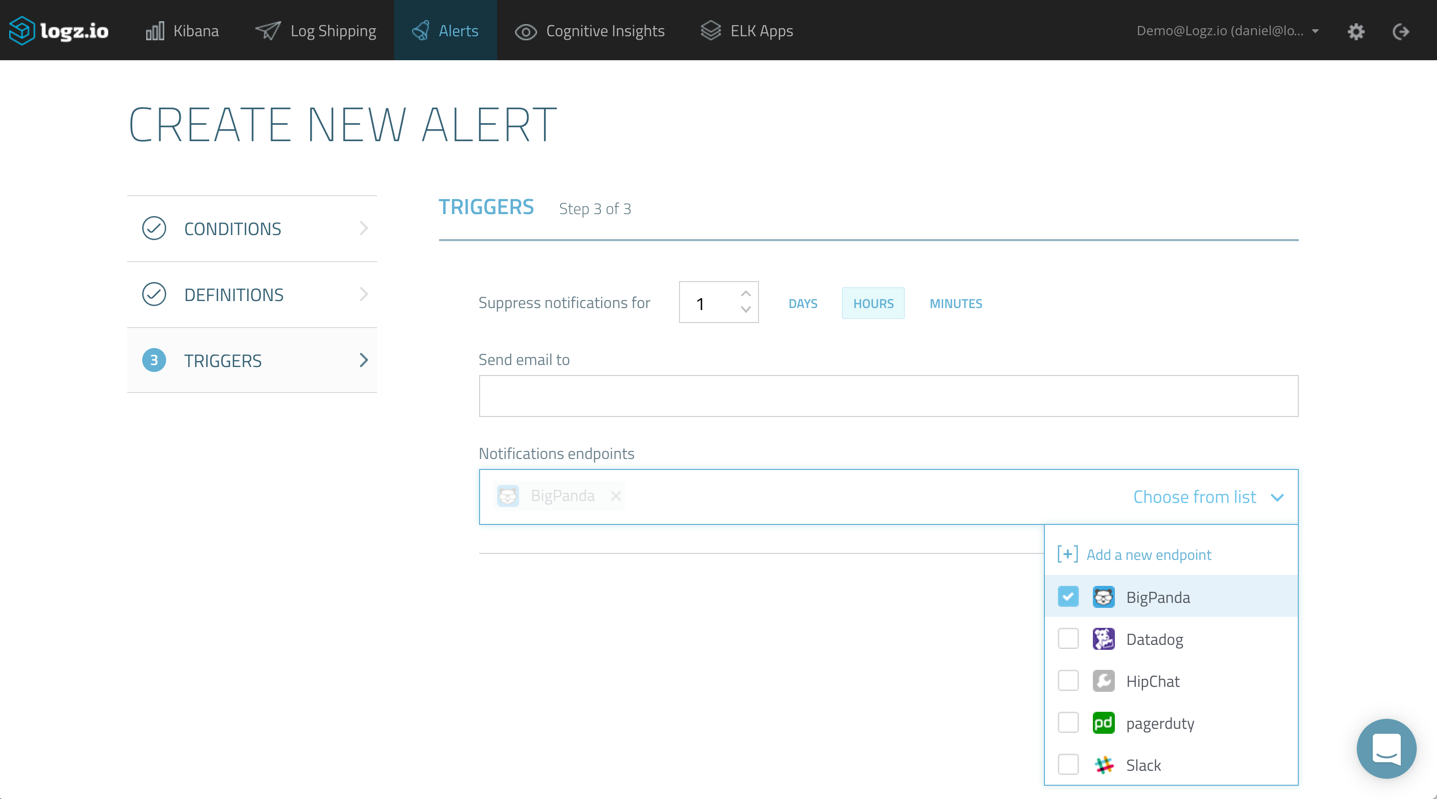Click the Triggers step chevron
Viewport: 1437px width, 799px height.
tap(364, 360)
